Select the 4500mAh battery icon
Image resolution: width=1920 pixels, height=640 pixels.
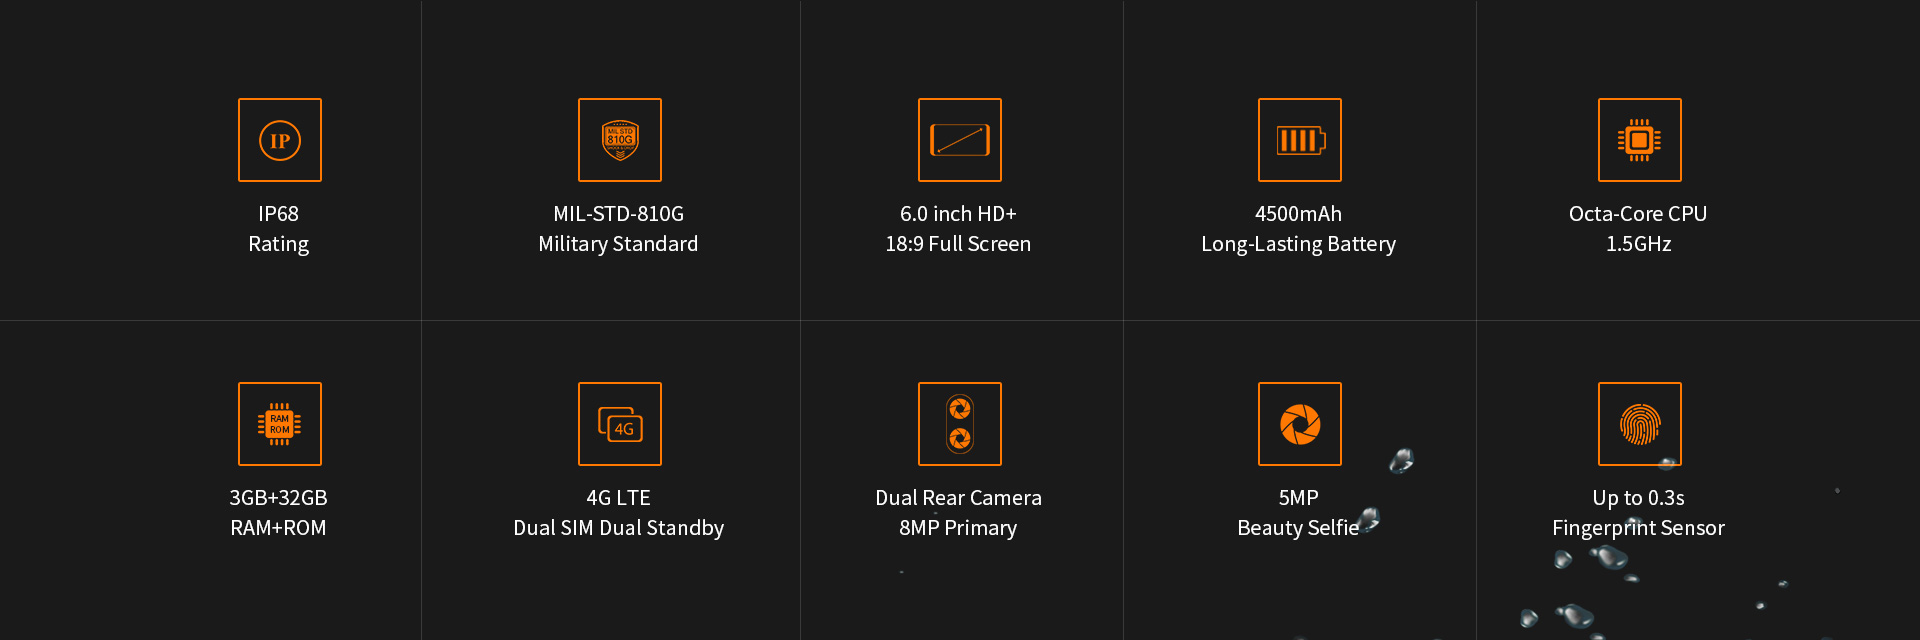coord(1300,140)
